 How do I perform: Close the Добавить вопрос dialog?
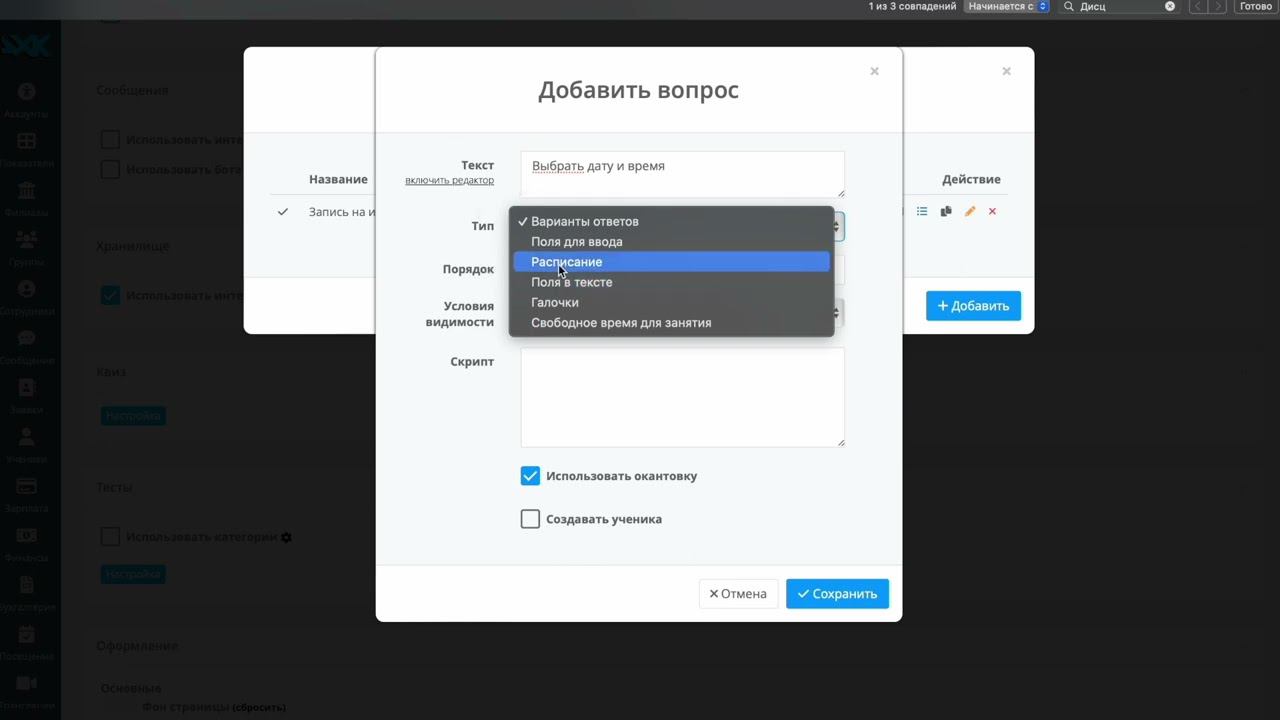(874, 71)
